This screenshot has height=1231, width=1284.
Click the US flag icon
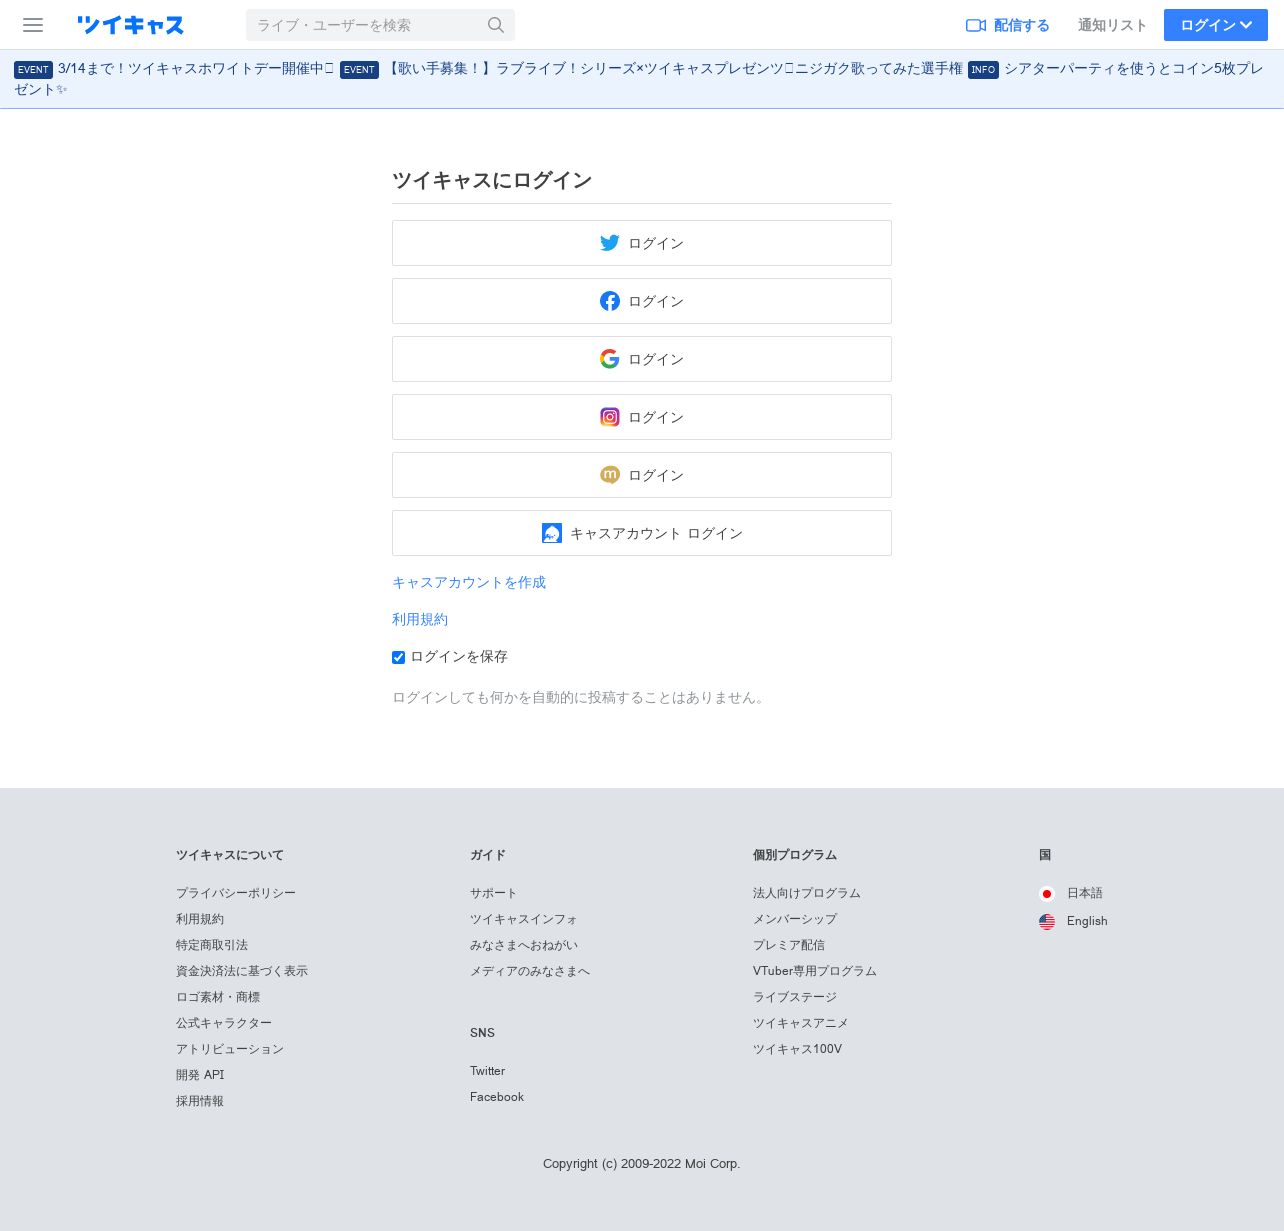pyautogui.click(x=1047, y=922)
